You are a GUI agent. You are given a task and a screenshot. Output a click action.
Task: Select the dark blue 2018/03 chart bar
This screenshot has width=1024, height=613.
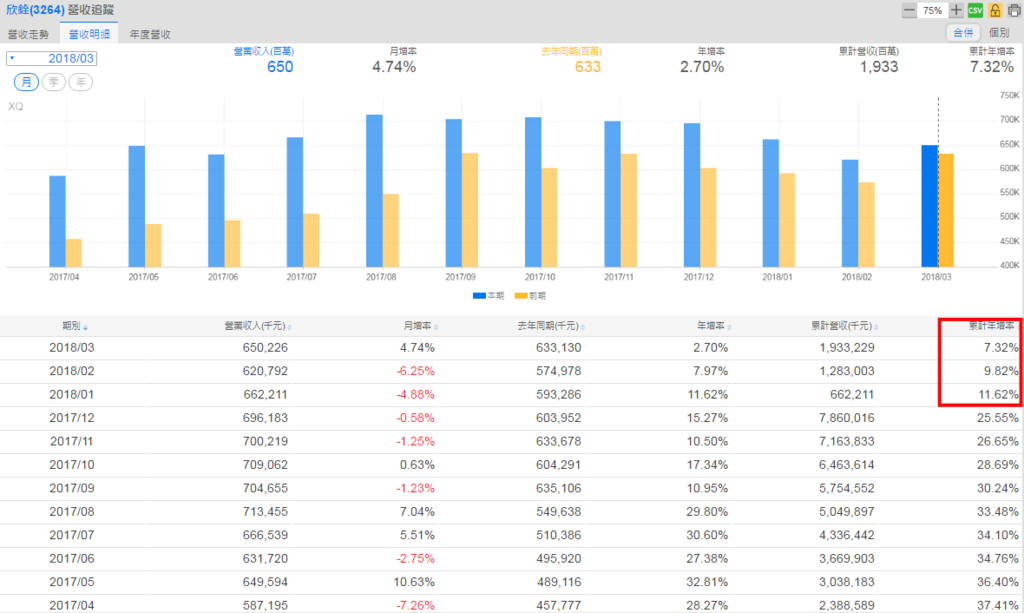[929, 206]
